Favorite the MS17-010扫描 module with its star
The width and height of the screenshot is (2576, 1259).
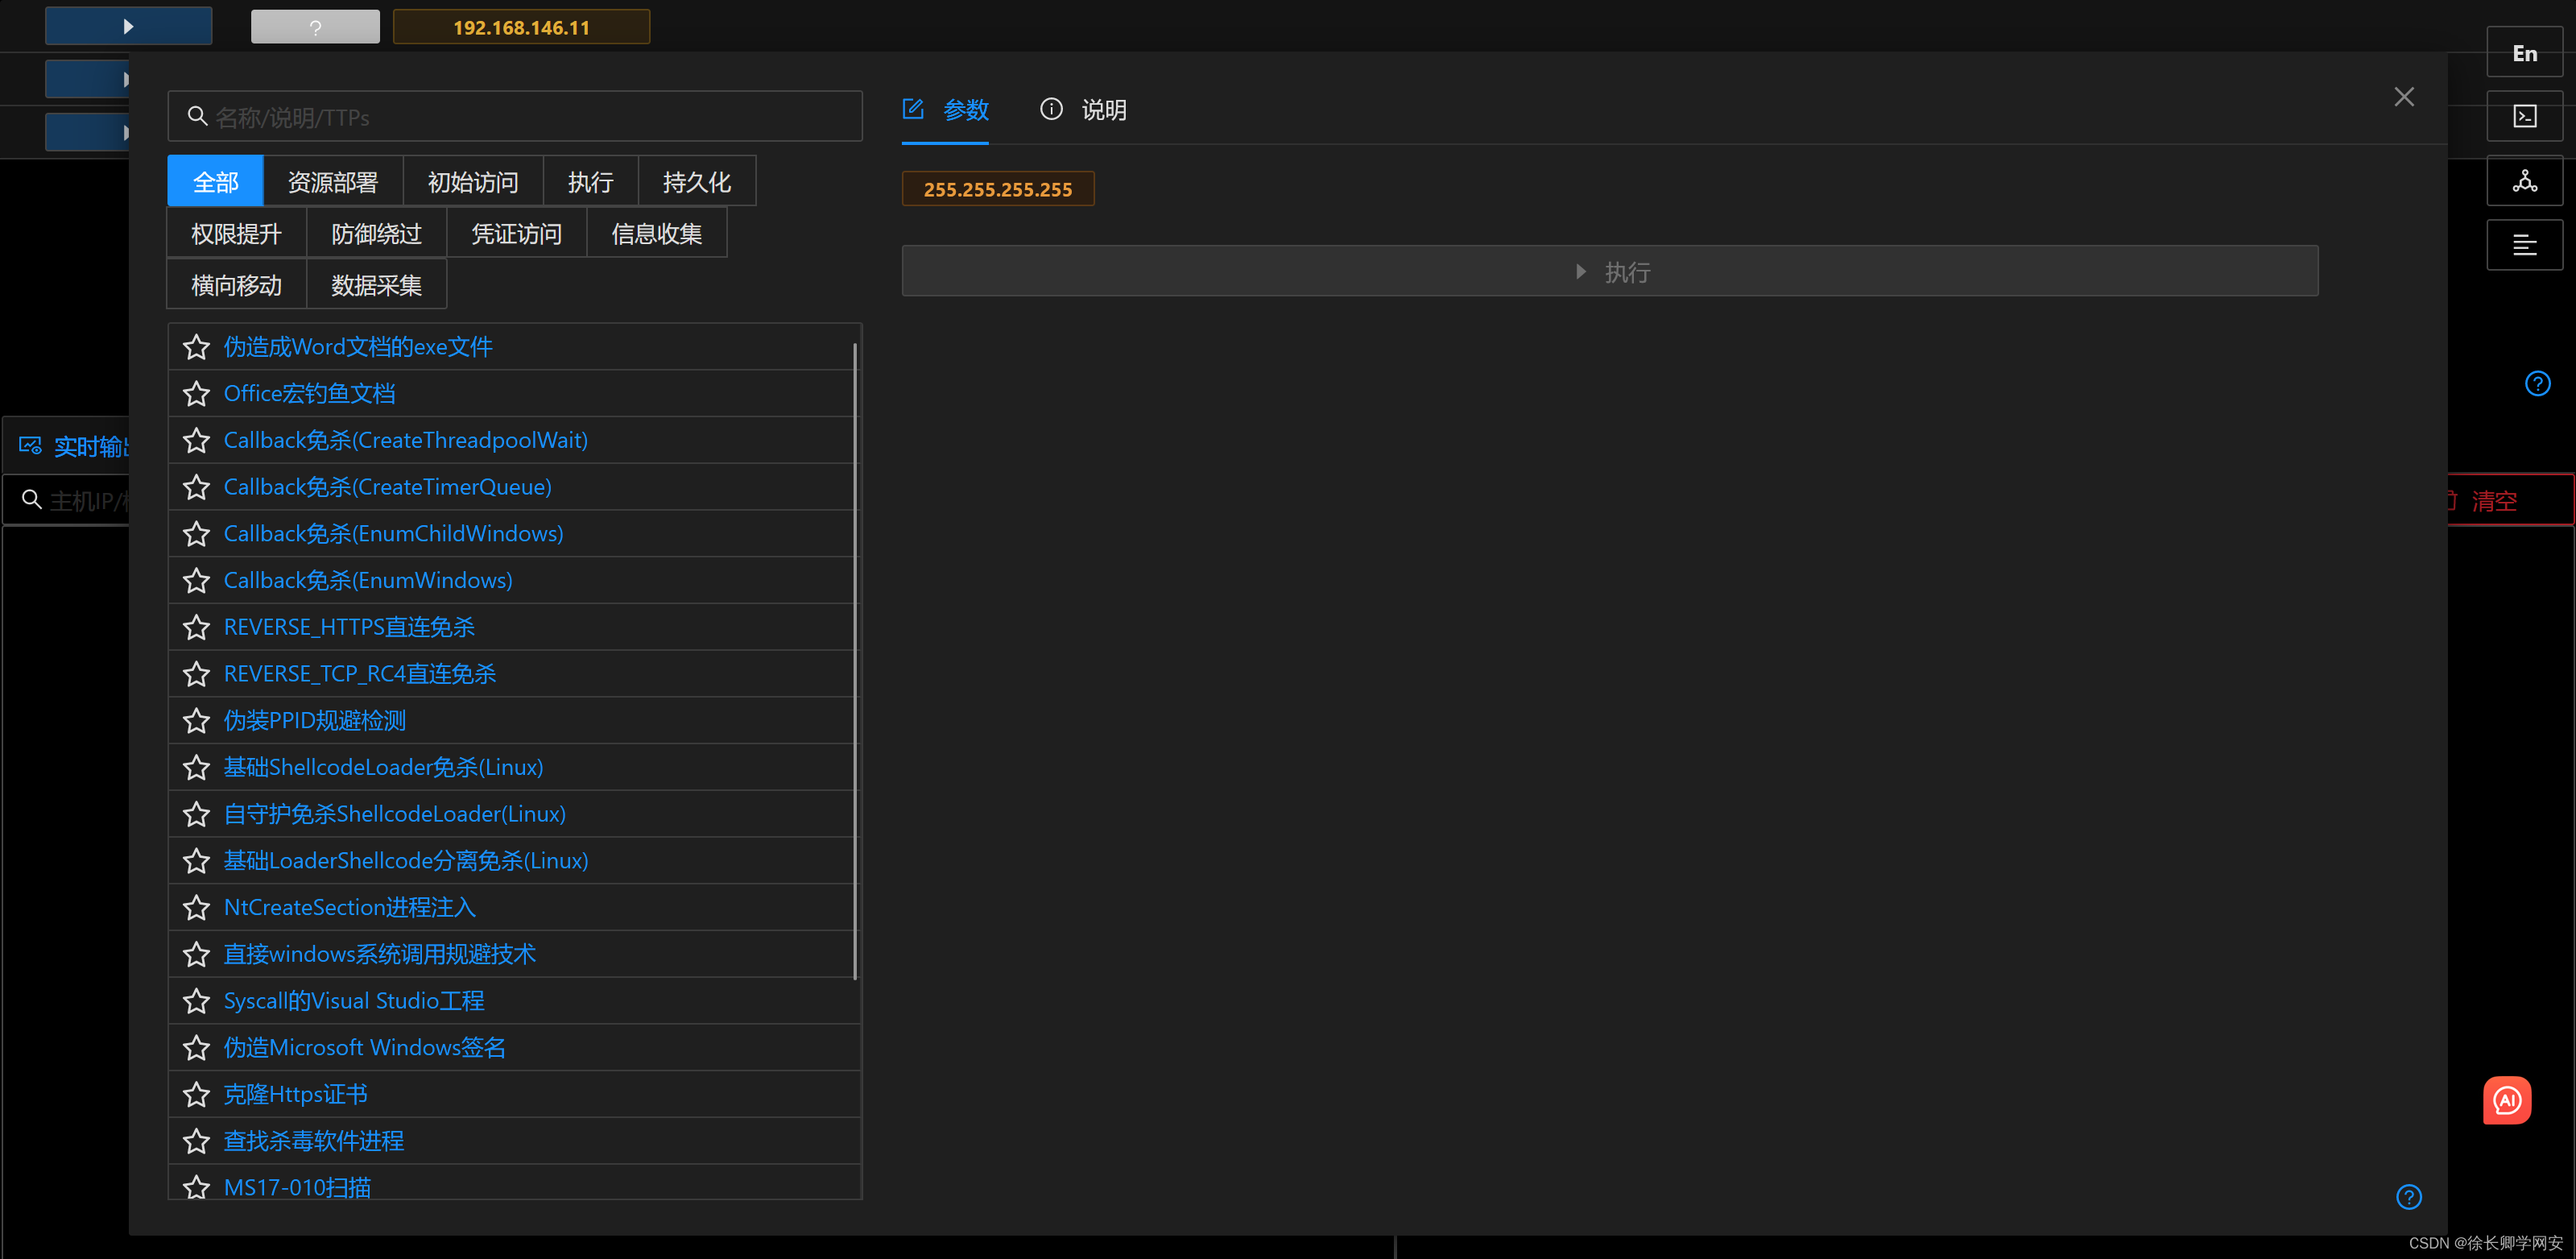coord(196,1187)
